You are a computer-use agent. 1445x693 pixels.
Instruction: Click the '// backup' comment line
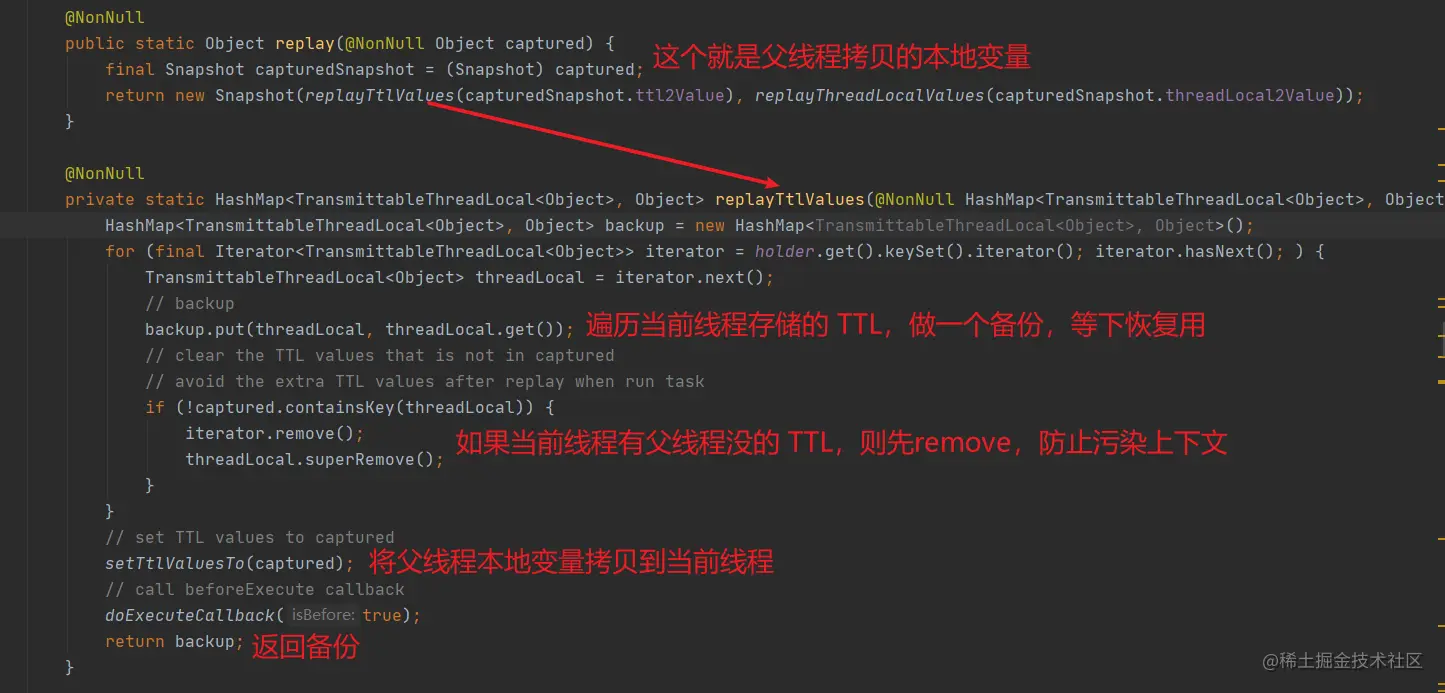(x=189, y=303)
